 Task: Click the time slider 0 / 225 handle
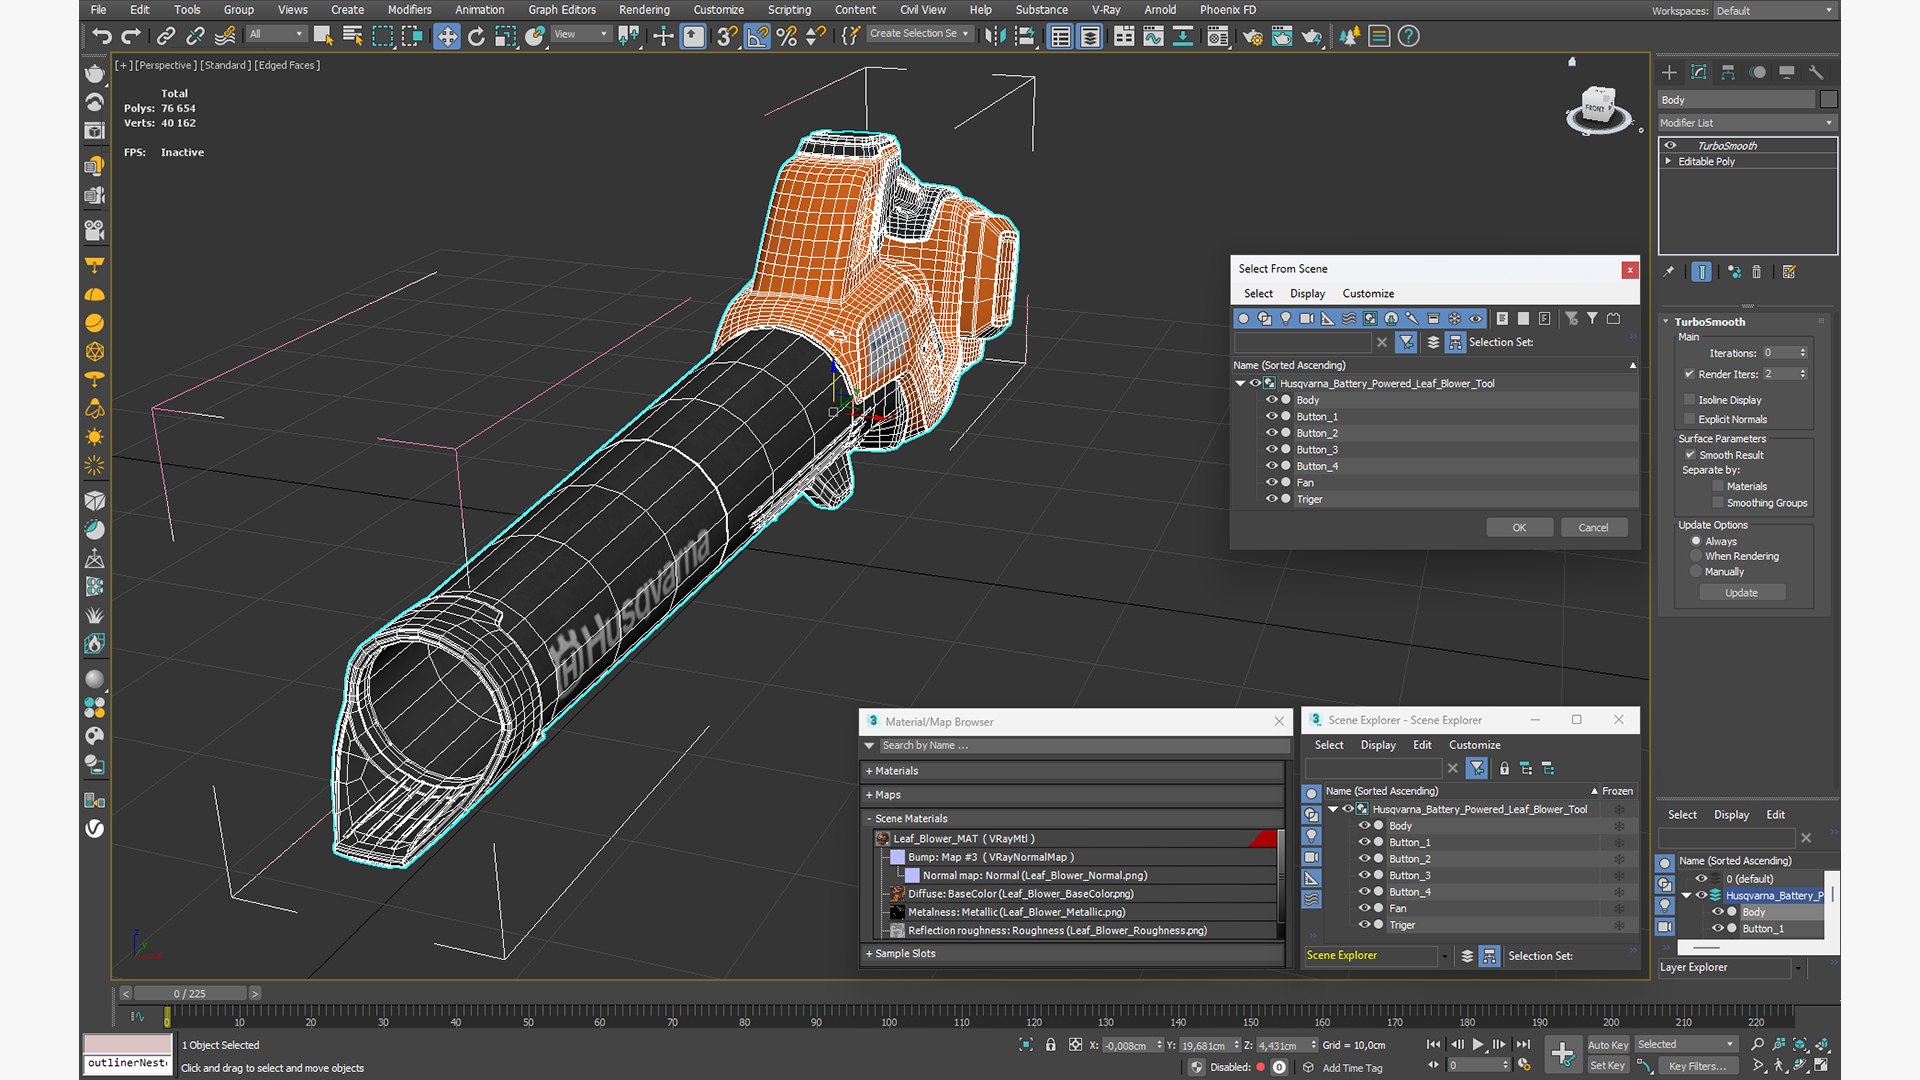189,994
